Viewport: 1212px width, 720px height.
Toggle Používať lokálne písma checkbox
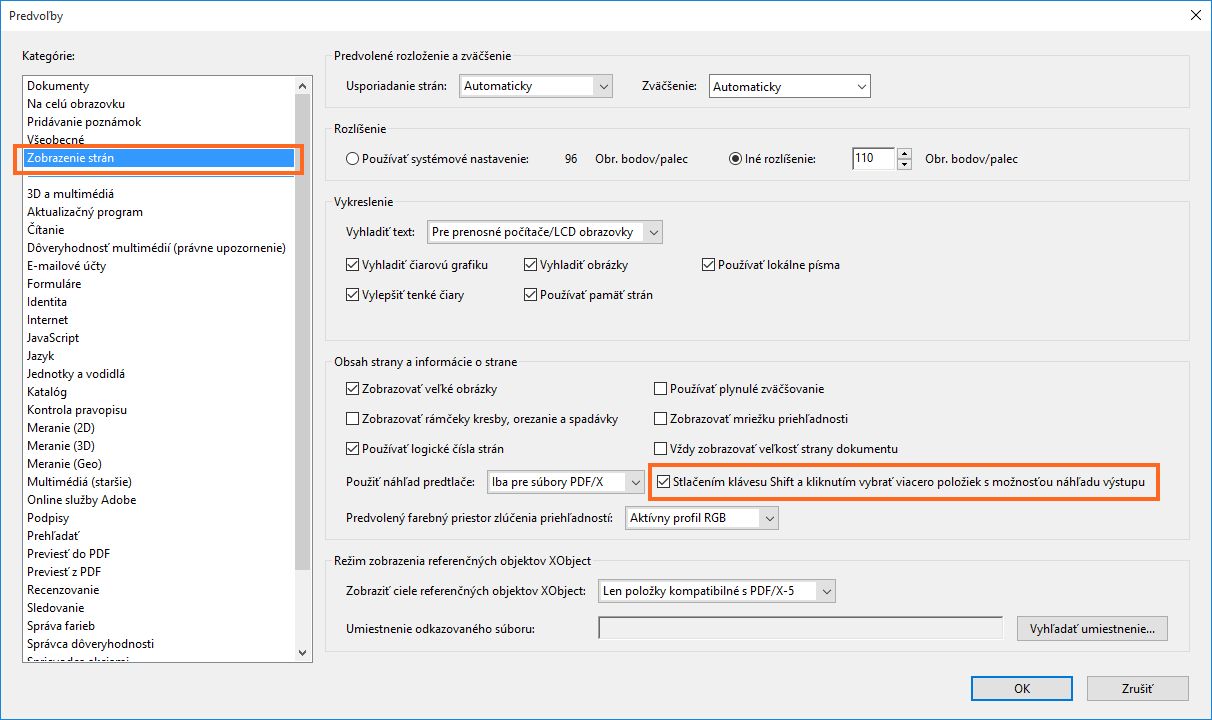click(709, 265)
